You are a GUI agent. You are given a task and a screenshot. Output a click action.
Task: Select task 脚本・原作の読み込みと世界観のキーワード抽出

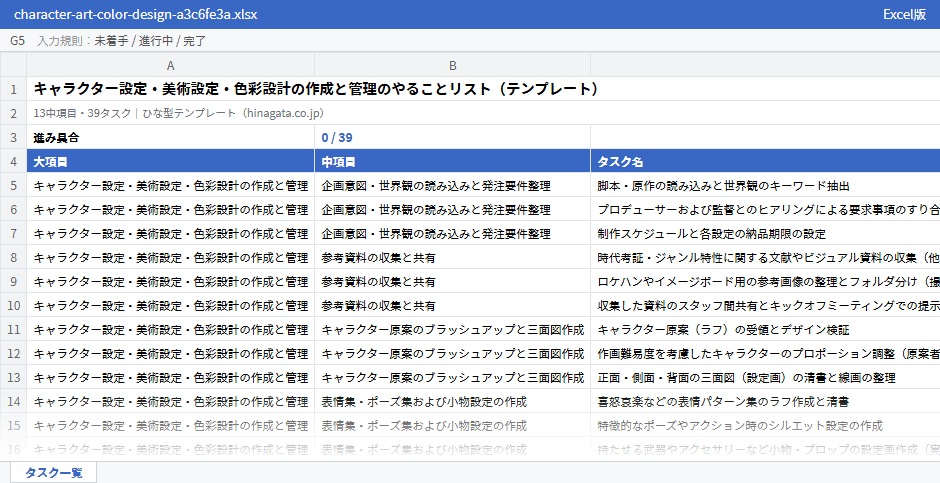pos(766,185)
